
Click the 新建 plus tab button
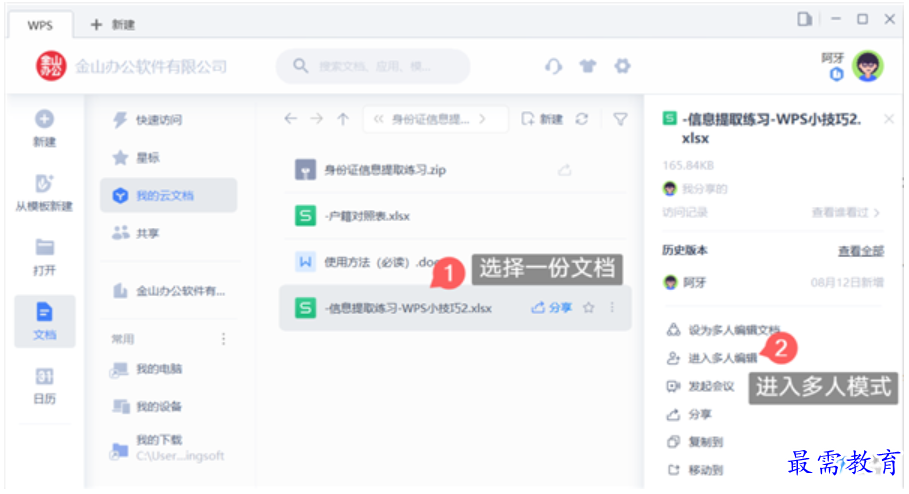click(112, 24)
